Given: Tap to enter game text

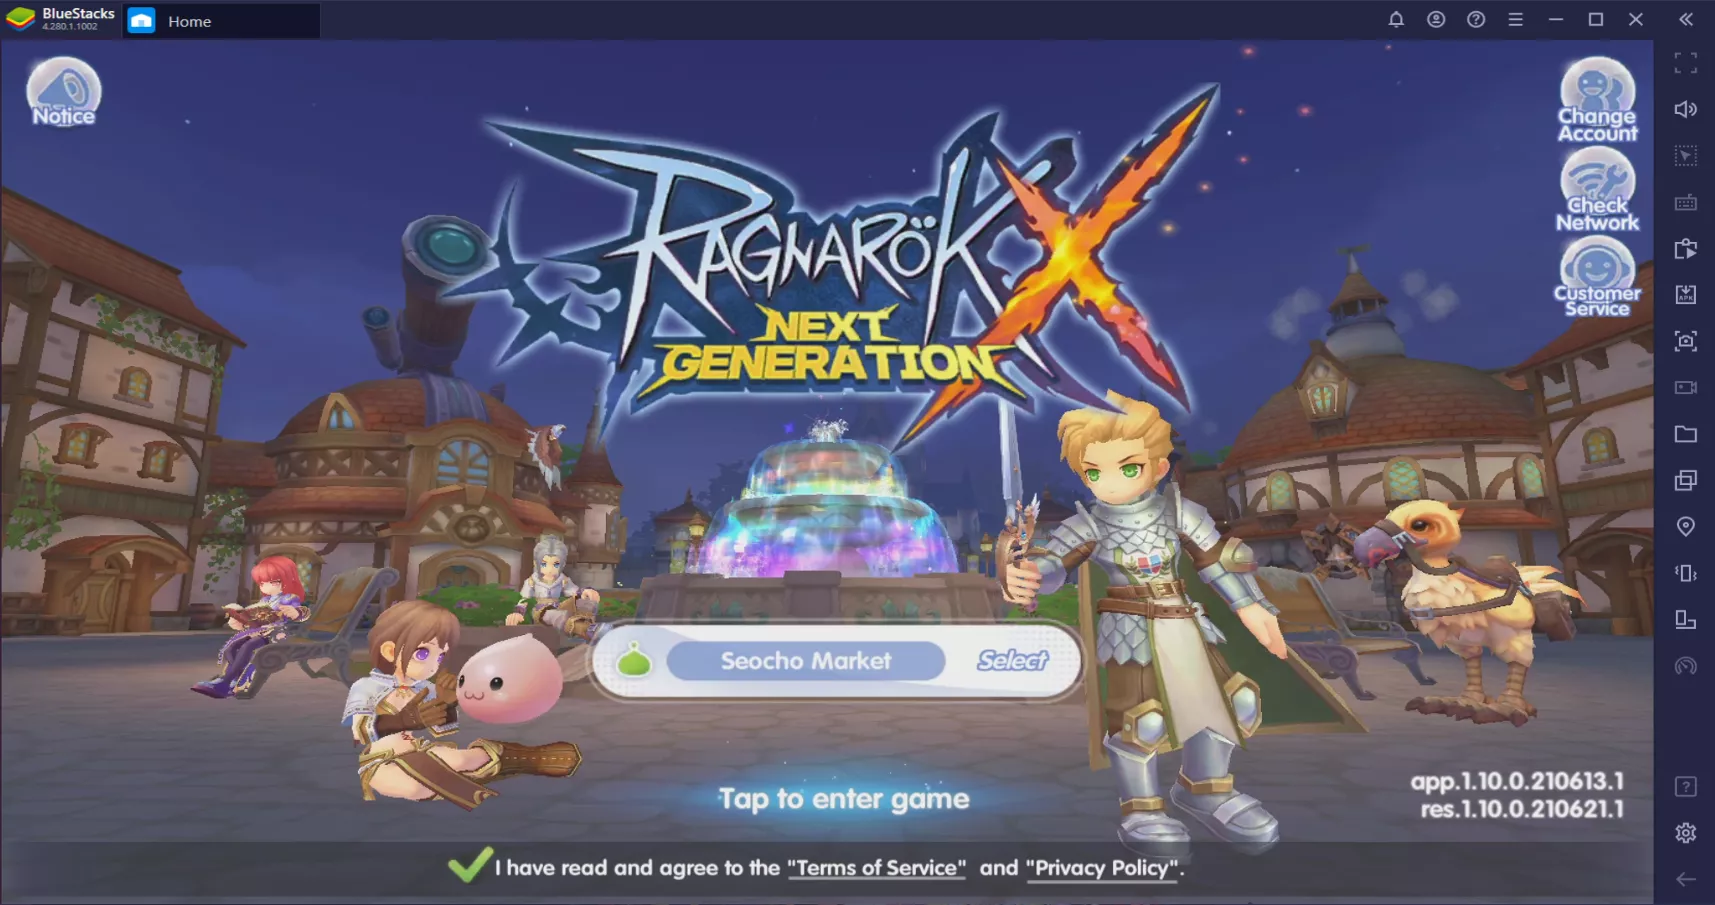Looking at the screenshot, I should tap(844, 799).
